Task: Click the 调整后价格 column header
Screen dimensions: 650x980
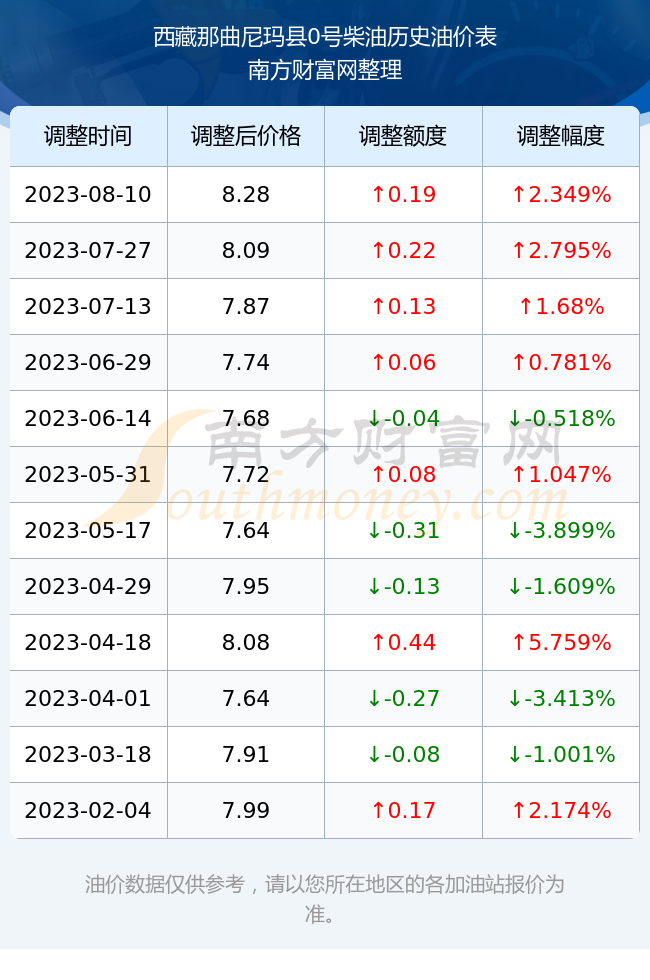Action: pyautogui.click(x=246, y=136)
